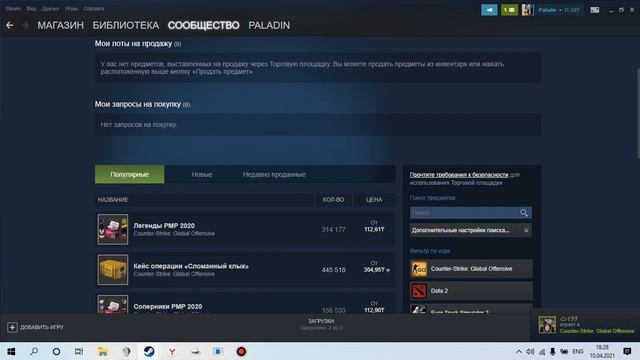
Task: Click the Легенды РМР 2020 item image
Action: (x=113, y=229)
